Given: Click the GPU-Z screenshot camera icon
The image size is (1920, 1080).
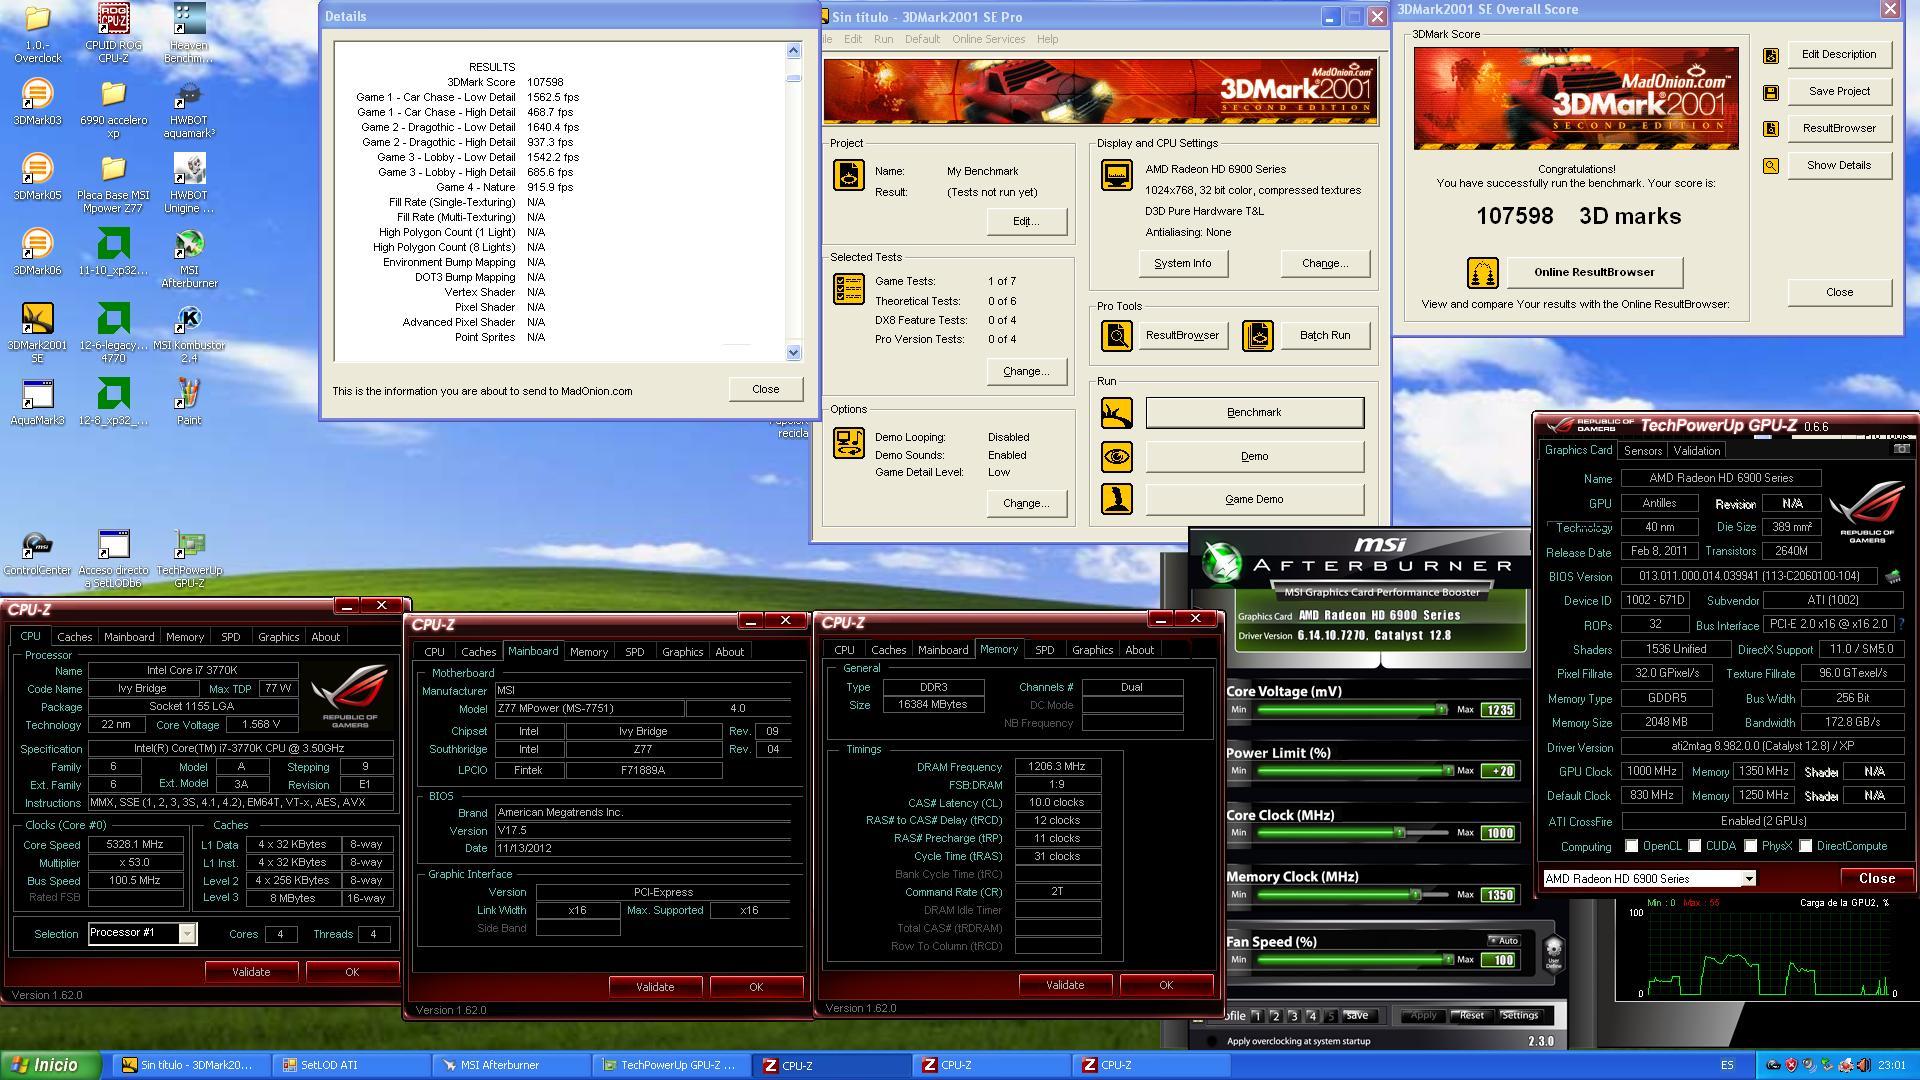Looking at the screenshot, I should click(1901, 449).
